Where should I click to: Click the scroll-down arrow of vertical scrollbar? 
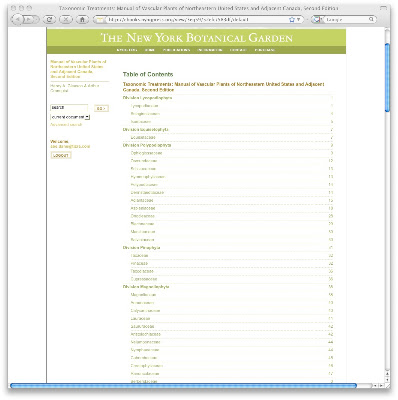[387, 380]
